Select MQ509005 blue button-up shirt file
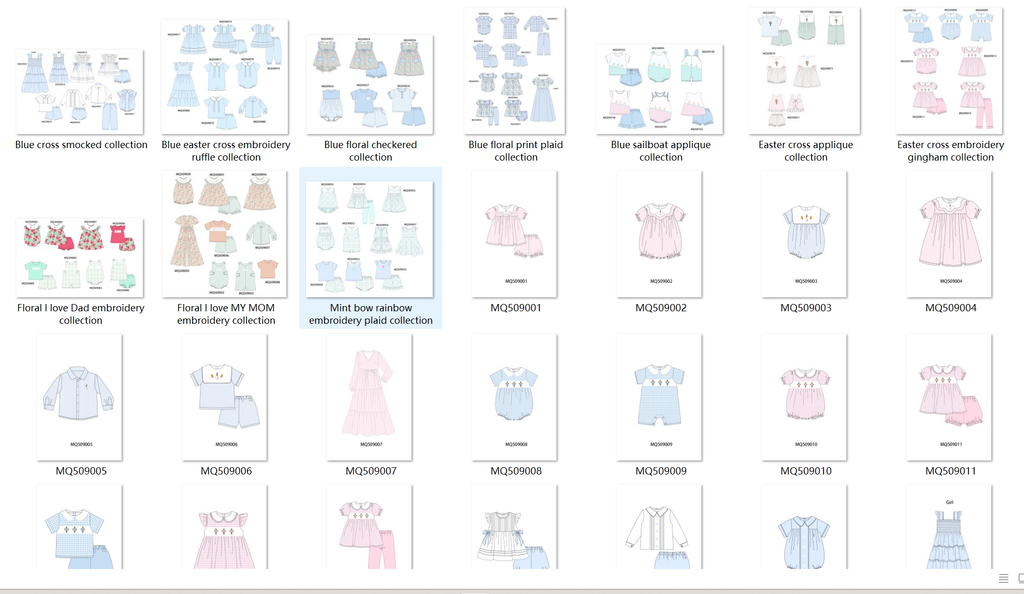The width and height of the screenshot is (1024, 594). point(80,396)
